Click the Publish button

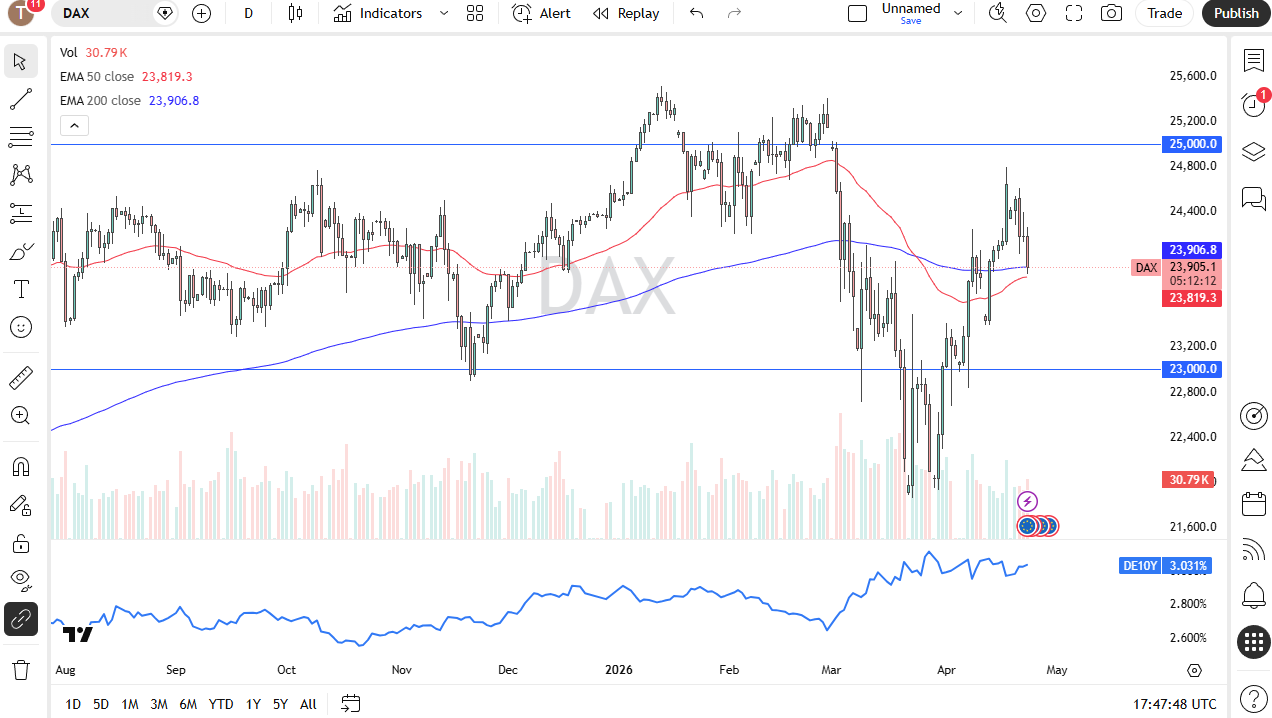click(1236, 13)
